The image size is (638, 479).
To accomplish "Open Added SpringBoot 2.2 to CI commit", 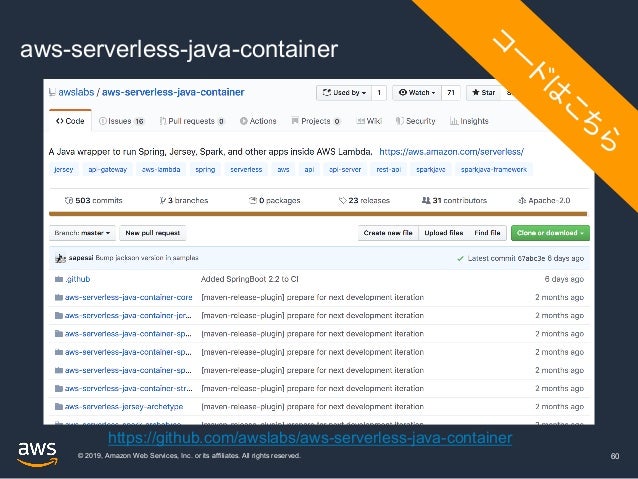I will tap(249, 279).
